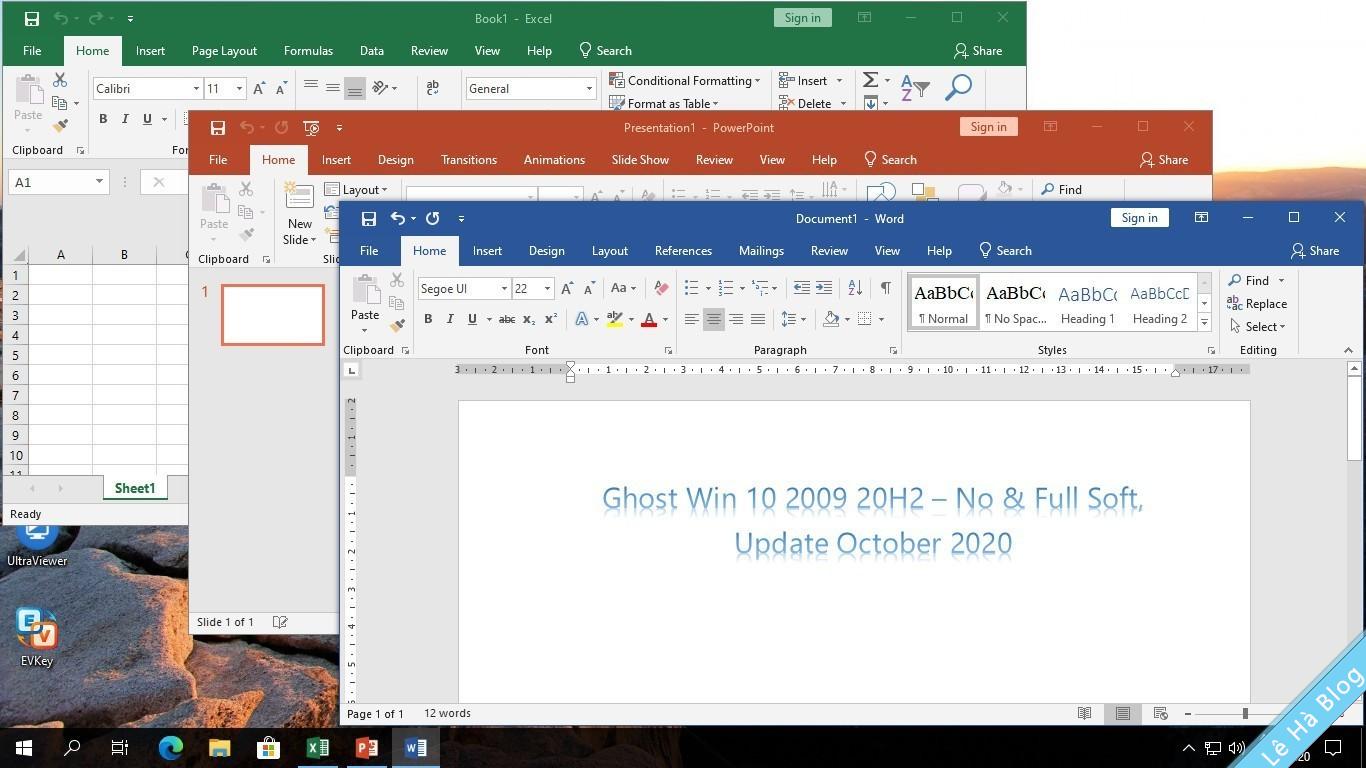1366x768 pixels.
Task: Open Word font size dropdown
Action: pyautogui.click(x=547, y=289)
